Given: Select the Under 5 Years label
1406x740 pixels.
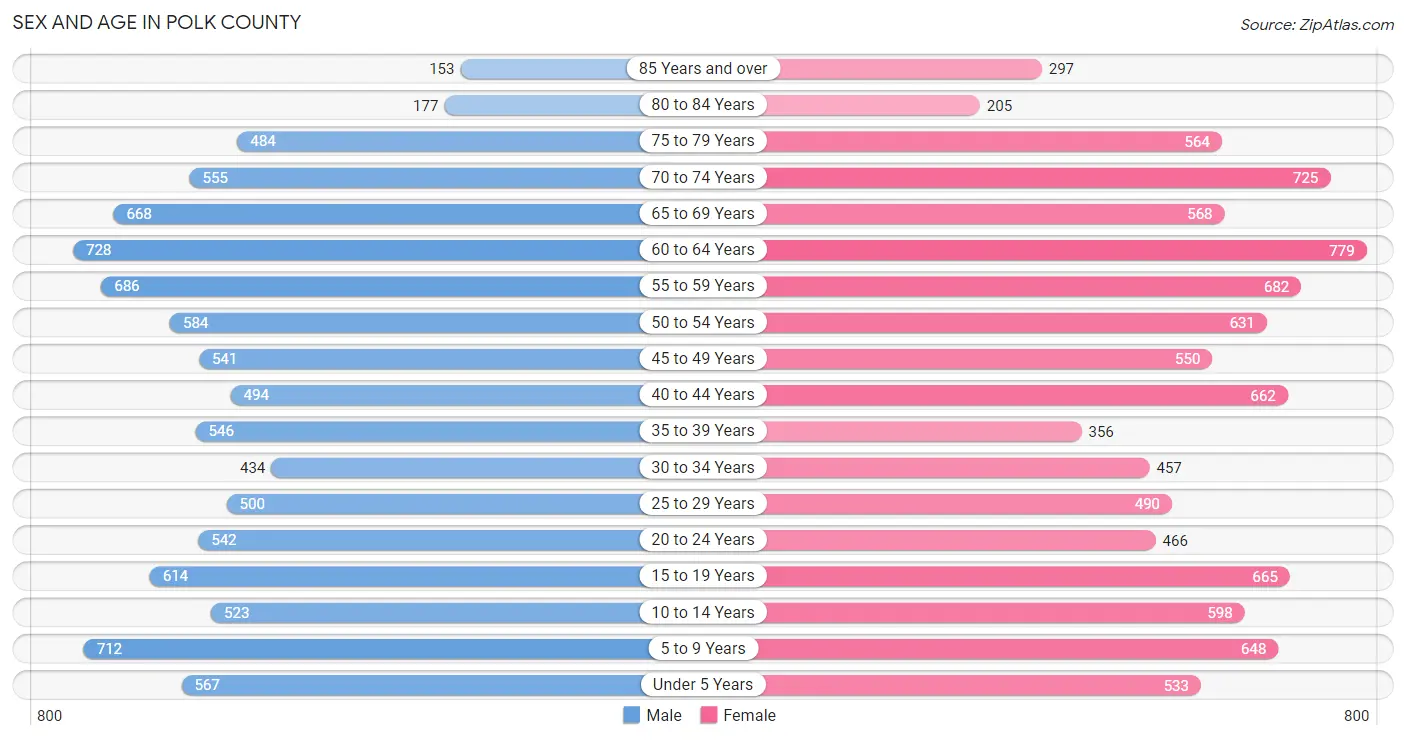Looking at the screenshot, I should tap(703, 685).
